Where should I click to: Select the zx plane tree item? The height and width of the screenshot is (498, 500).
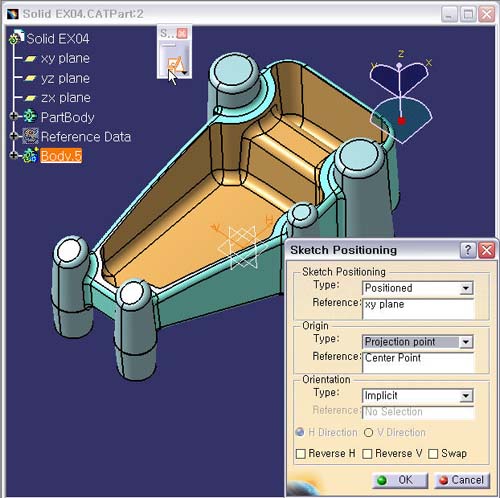[x=65, y=98]
